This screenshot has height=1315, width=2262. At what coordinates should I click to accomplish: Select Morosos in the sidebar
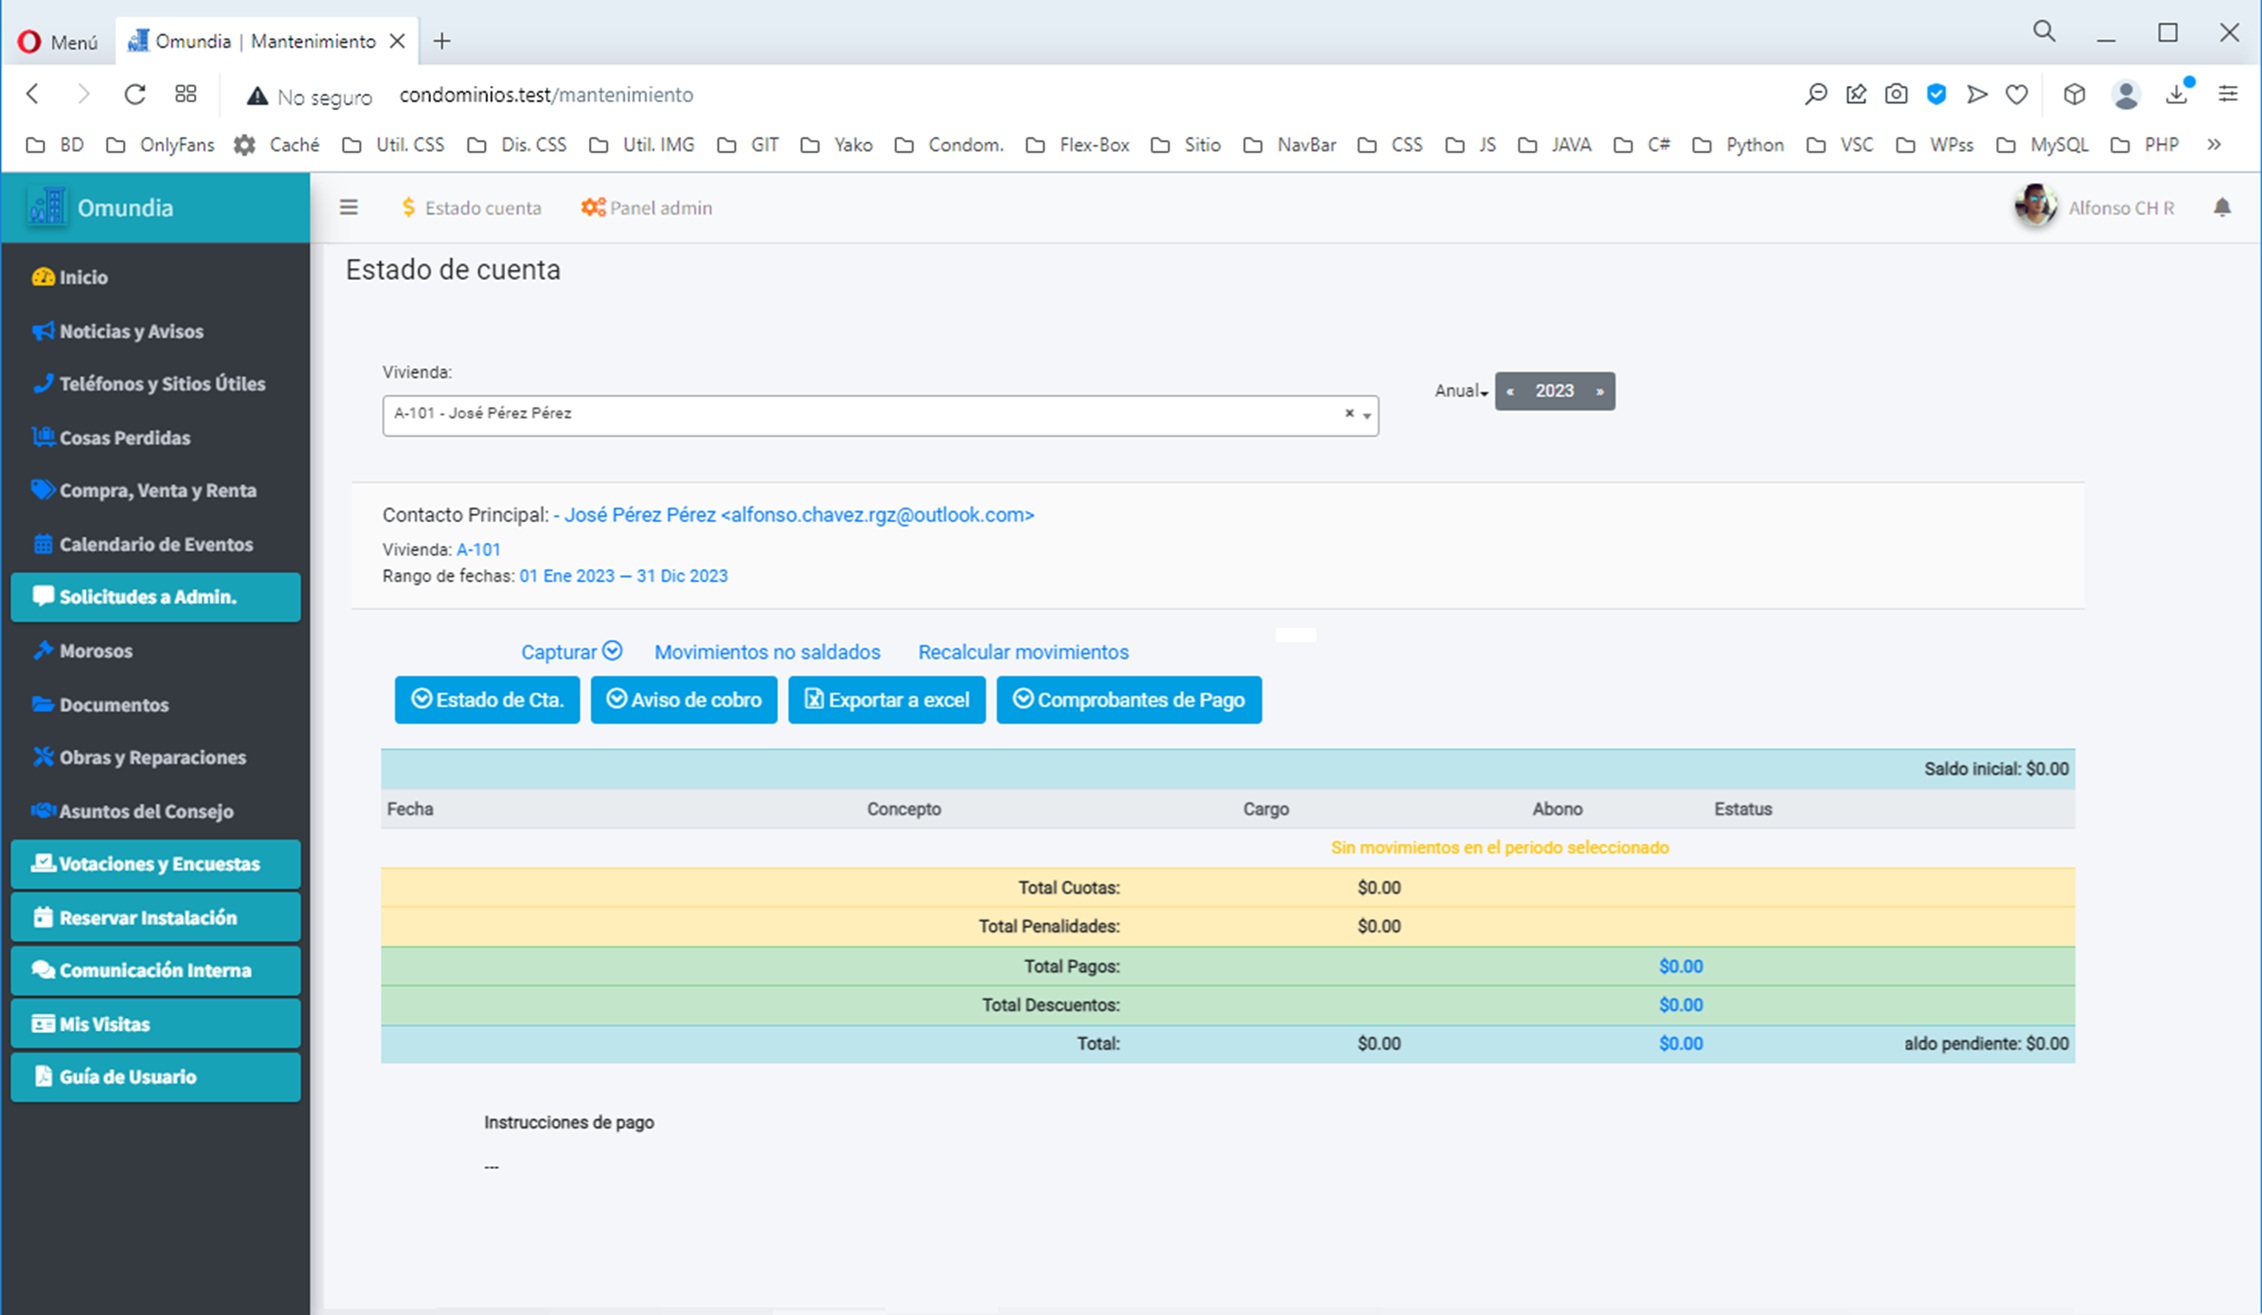point(95,651)
